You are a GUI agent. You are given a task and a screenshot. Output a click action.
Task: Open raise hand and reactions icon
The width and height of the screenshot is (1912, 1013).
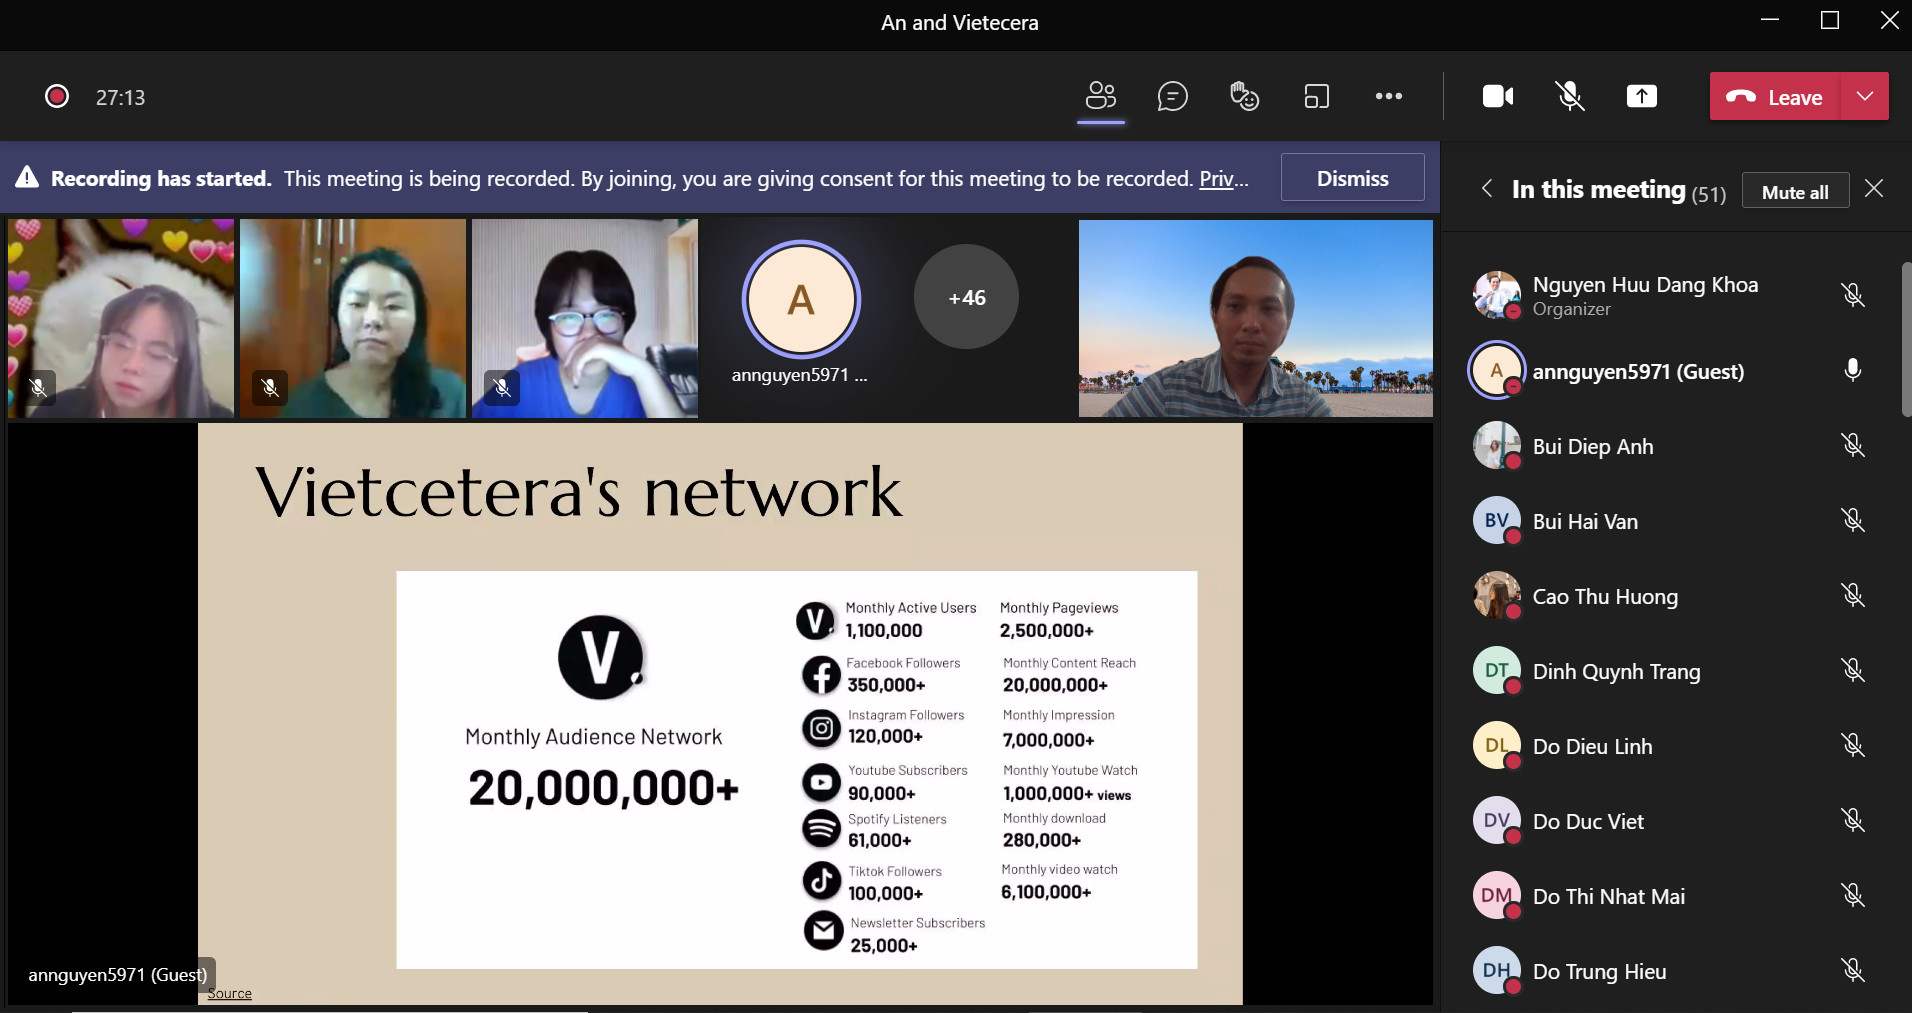click(1244, 97)
